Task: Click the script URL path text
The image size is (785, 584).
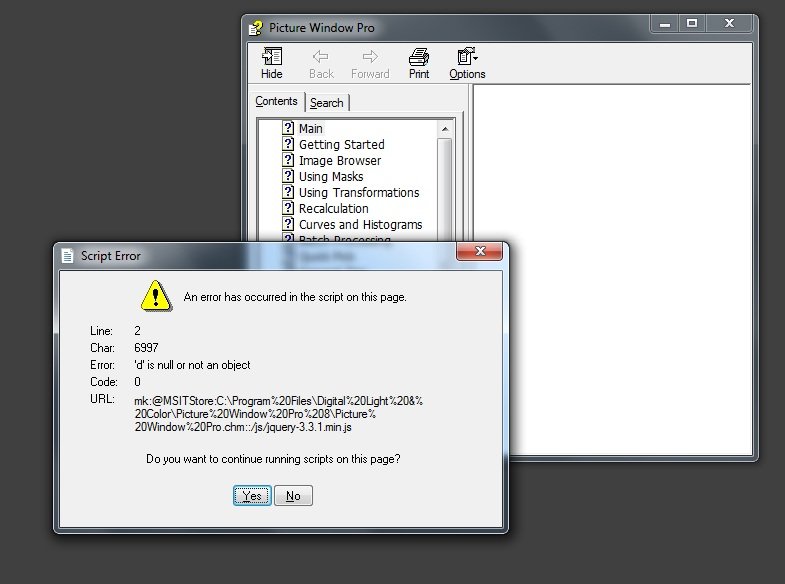Action: pyautogui.click(x=278, y=414)
